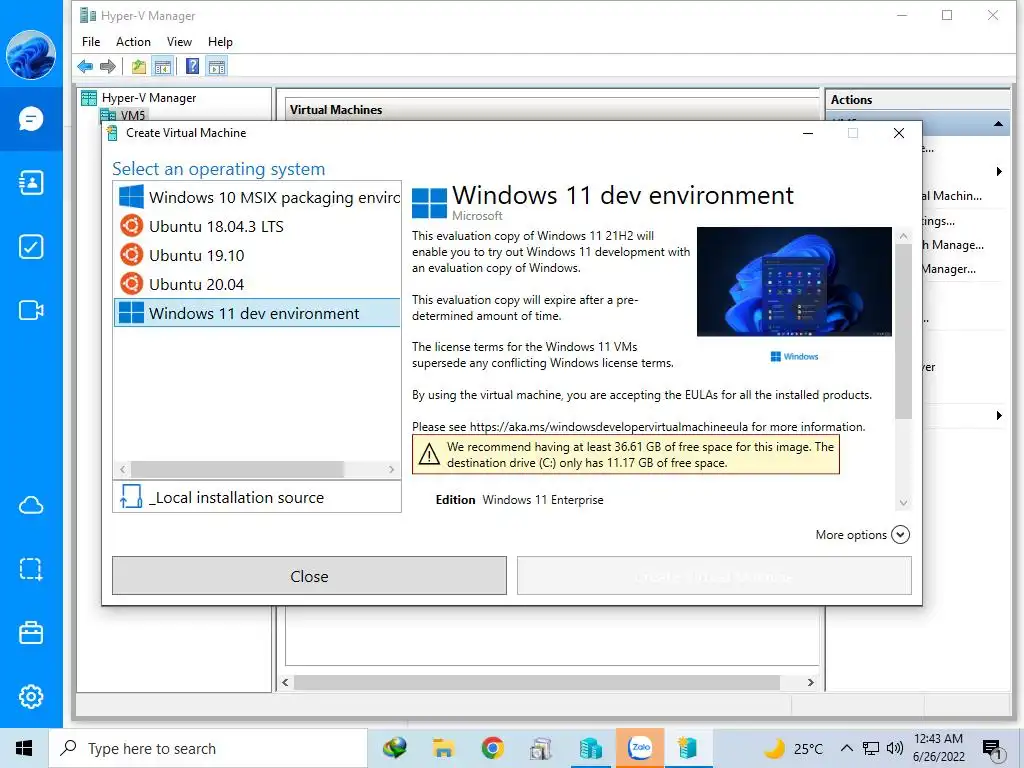Open Zalo cloud storage icon
This screenshot has height=768, width=1024.
(x=31, y=505)
